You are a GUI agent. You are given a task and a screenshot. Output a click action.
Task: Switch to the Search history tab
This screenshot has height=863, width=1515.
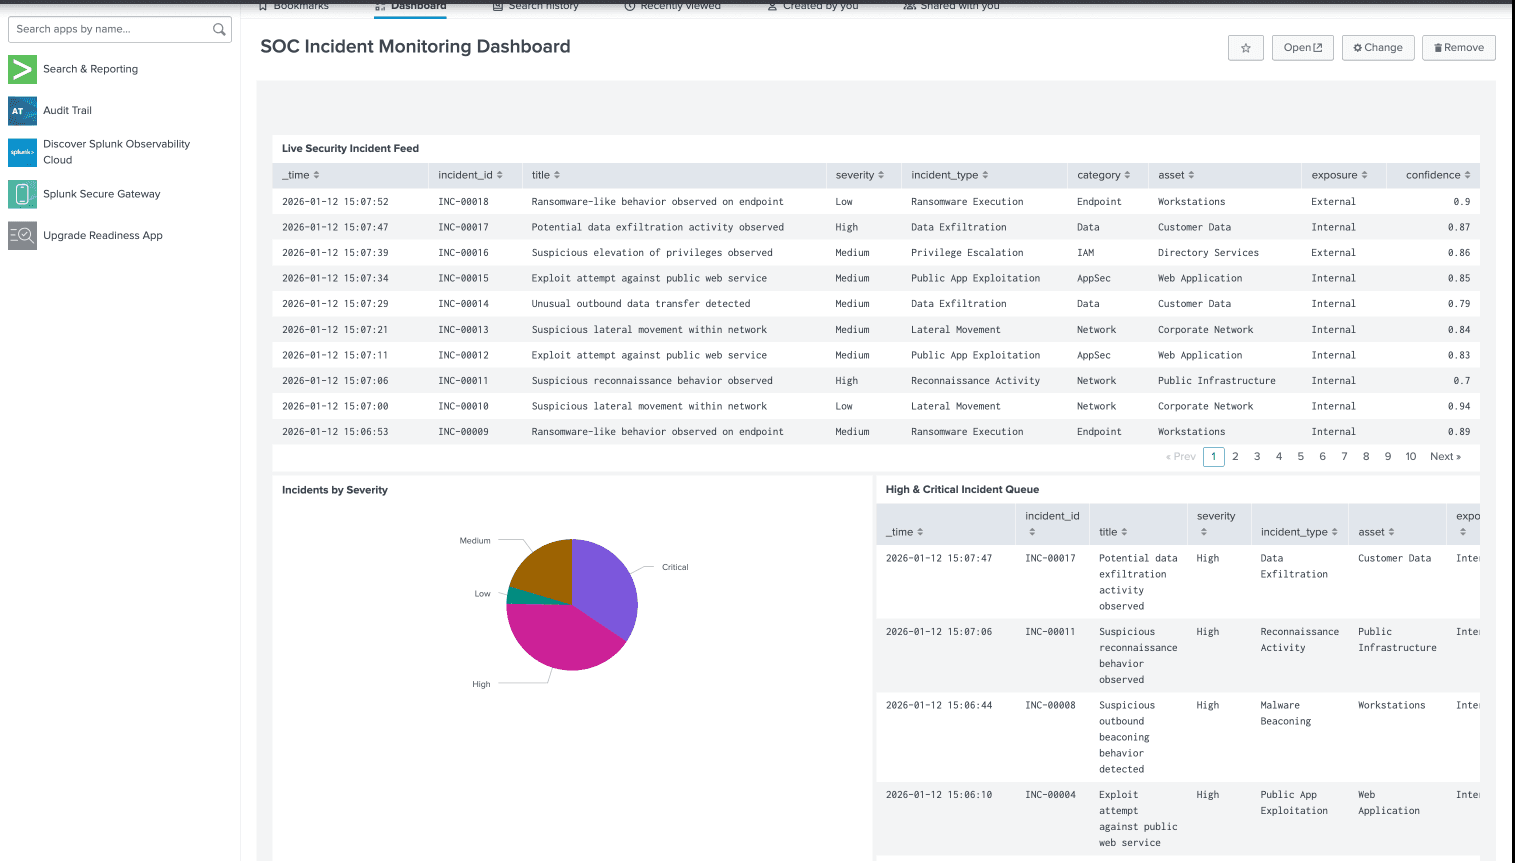(538, 6)
